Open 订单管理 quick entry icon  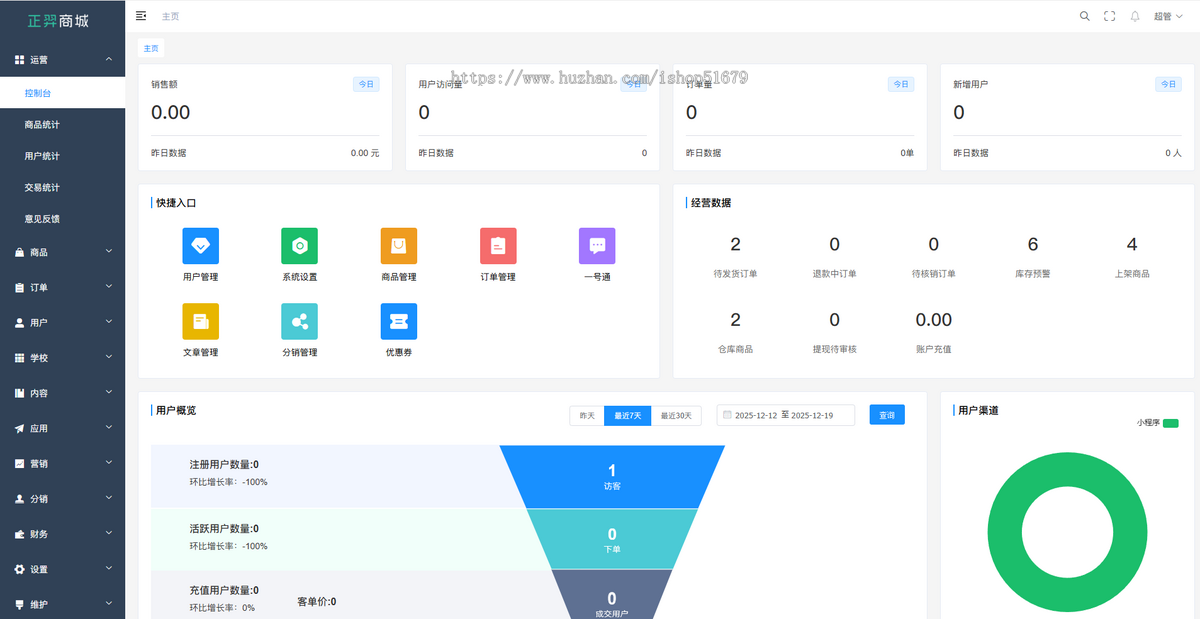pyautogui.click(x=498, y=246)
